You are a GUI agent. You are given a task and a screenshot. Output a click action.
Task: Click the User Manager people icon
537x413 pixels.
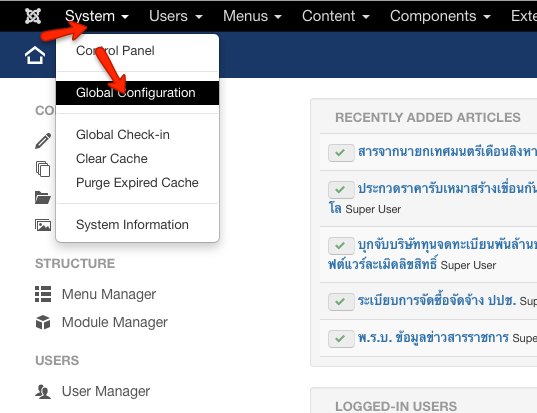point(43,391)
